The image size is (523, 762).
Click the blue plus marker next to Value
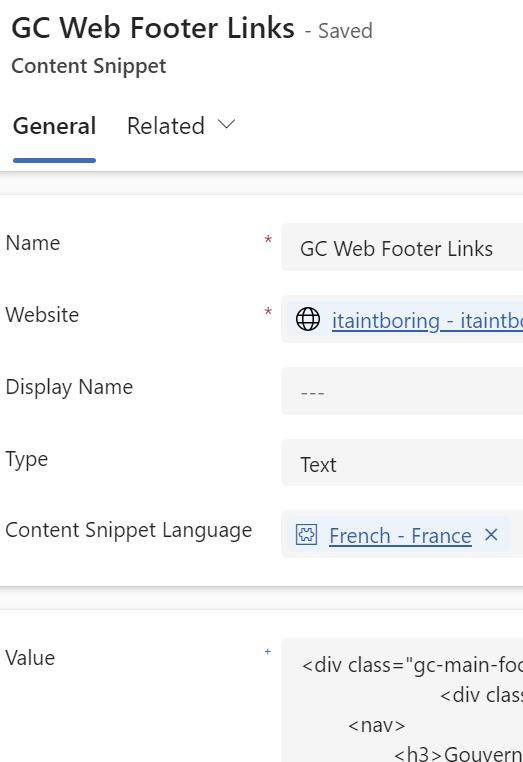pos(267,651)
